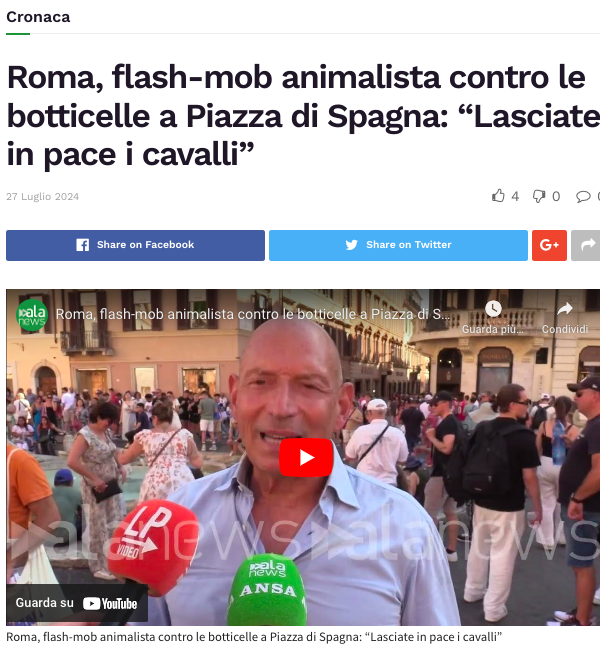The image size is (600, 658).
Task: Click the Guarda più tardi clock icon
Action: [x=493, y=309]
